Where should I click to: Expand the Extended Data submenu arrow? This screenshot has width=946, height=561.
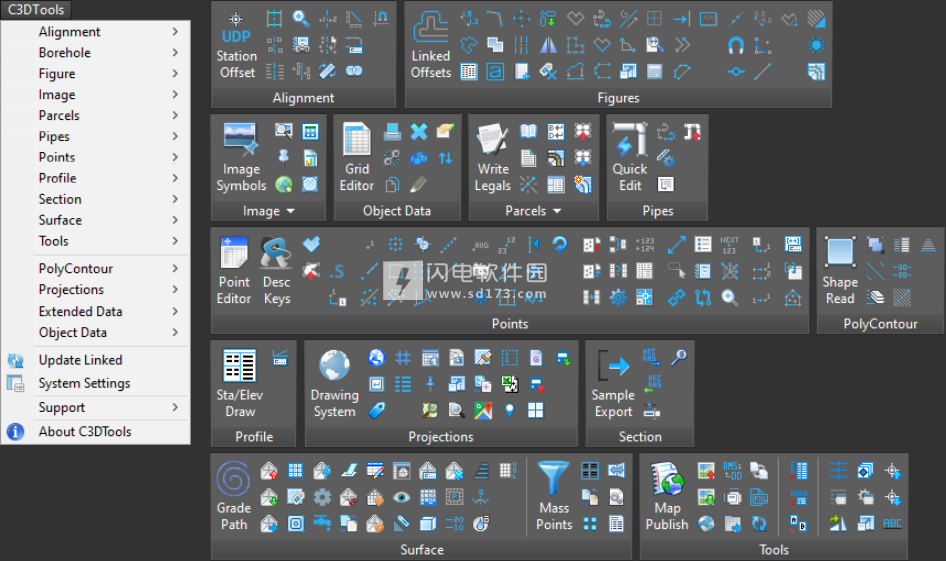pos(175,311)
